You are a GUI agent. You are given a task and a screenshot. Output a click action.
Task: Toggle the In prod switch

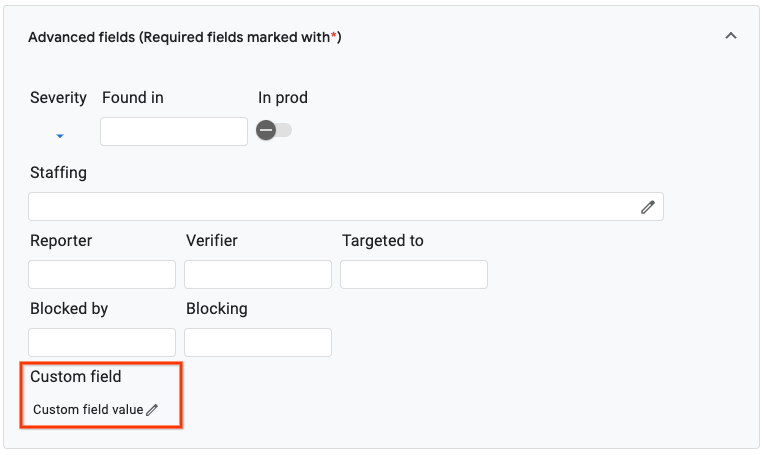coord(274,131)
